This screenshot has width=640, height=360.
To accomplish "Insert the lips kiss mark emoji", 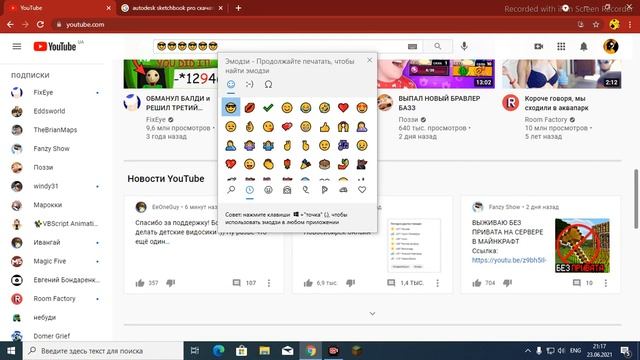I will (x=249, y=108).
